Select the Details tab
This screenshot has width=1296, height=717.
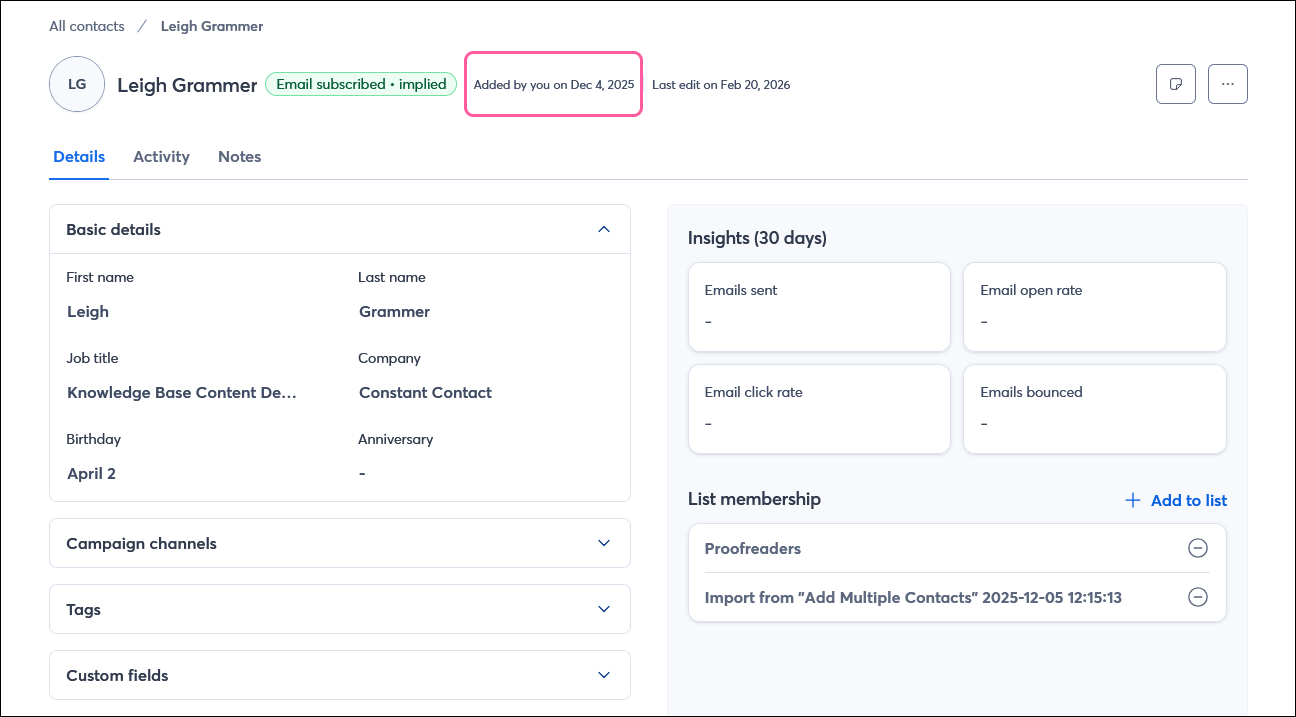pyautogui.click(x=79, y=157)
